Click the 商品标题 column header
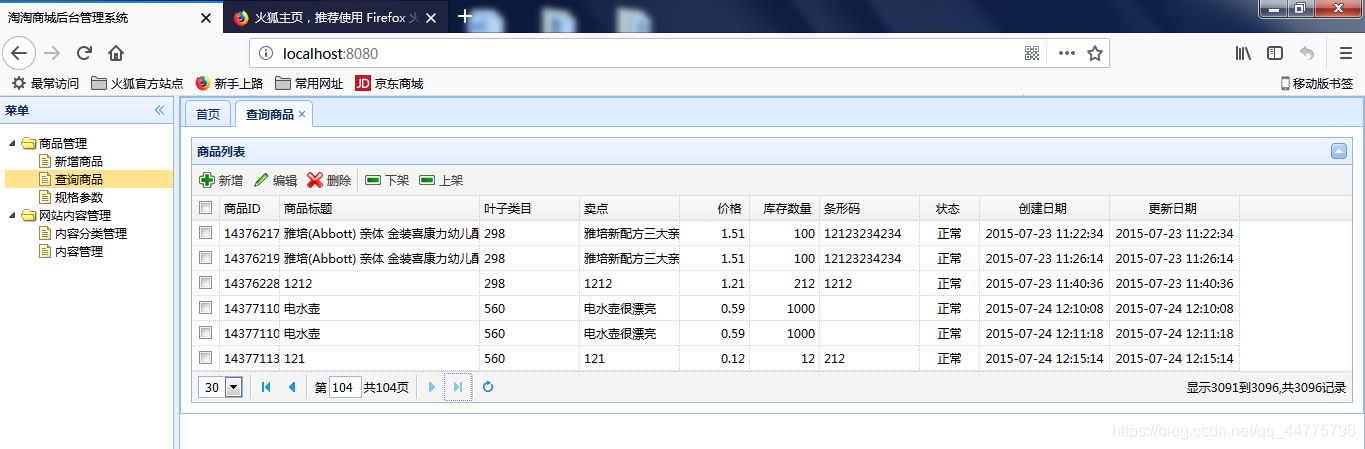This screenshot has width=1365, height=449. click(380, 208)
